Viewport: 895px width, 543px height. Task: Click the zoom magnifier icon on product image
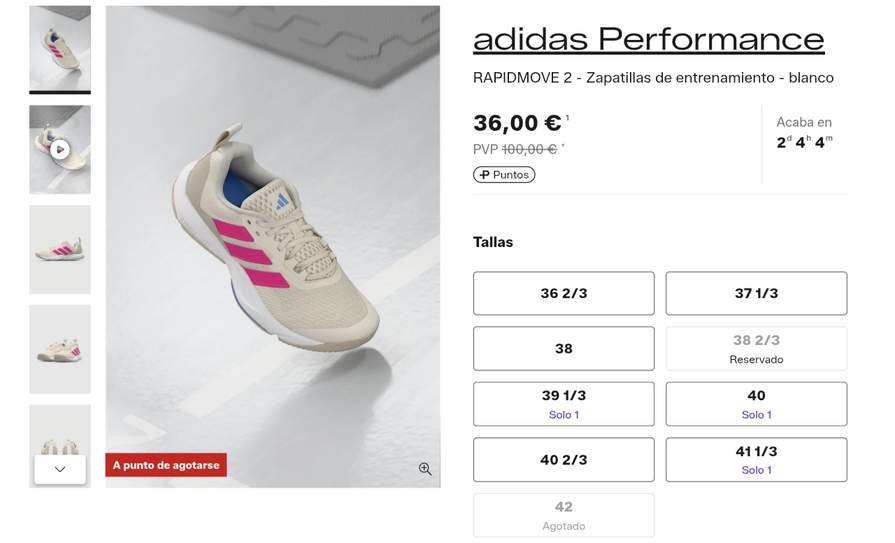click(x=425, y=469)
